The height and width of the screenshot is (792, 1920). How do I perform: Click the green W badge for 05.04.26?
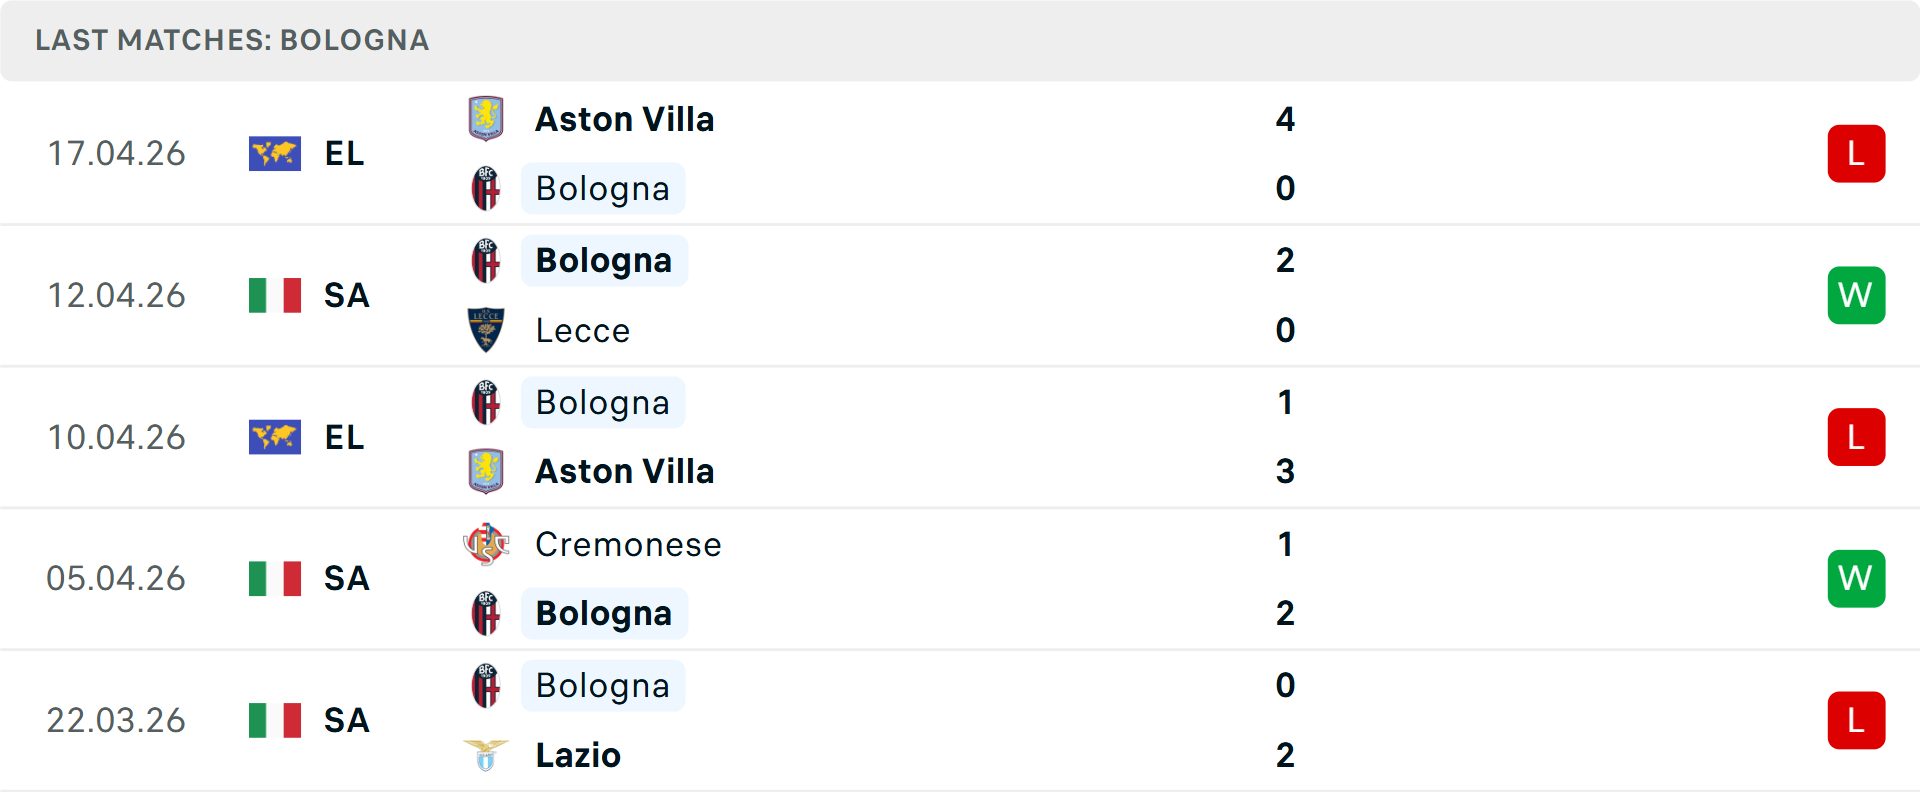pos(1856,579)
